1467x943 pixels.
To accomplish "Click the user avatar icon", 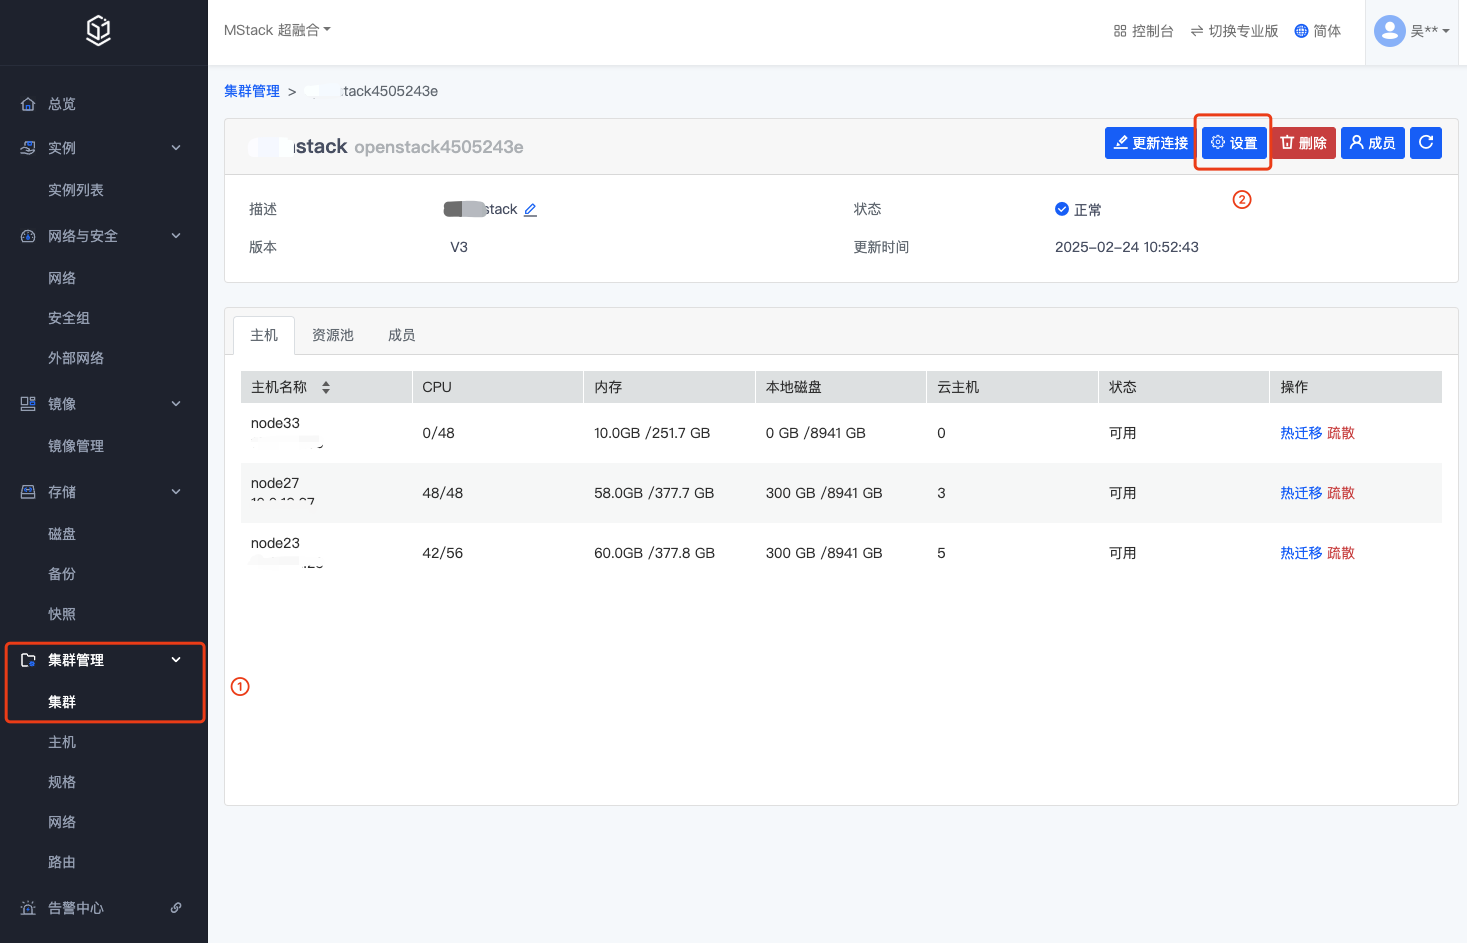I will [1390, 31].
